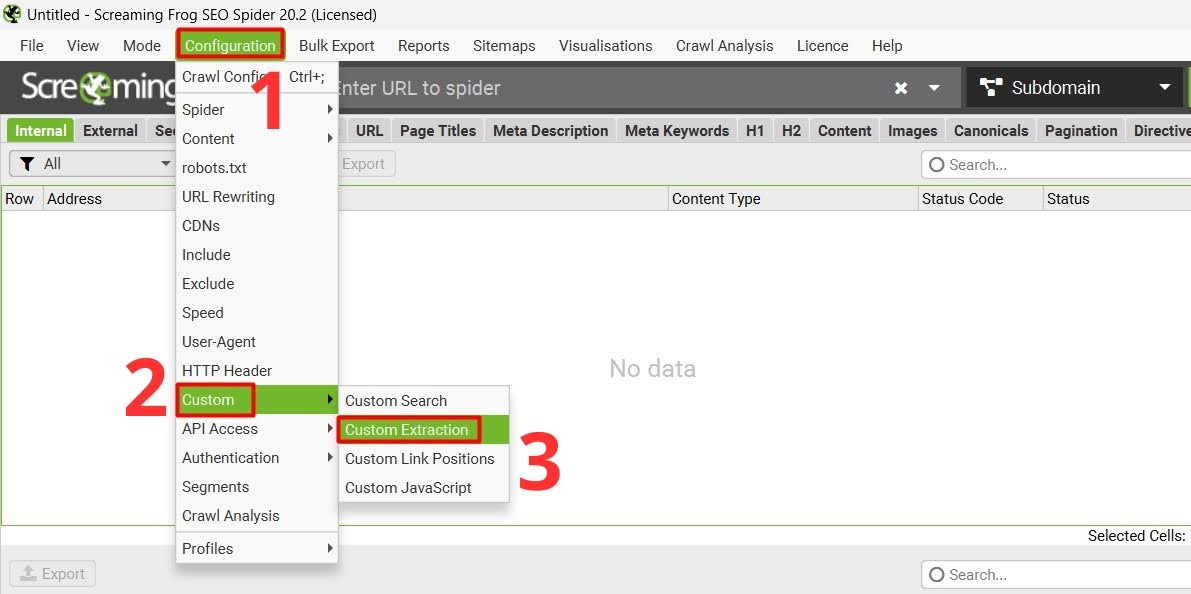
Task: Sort by the Status column header
Action: [x=1117, y=199]
